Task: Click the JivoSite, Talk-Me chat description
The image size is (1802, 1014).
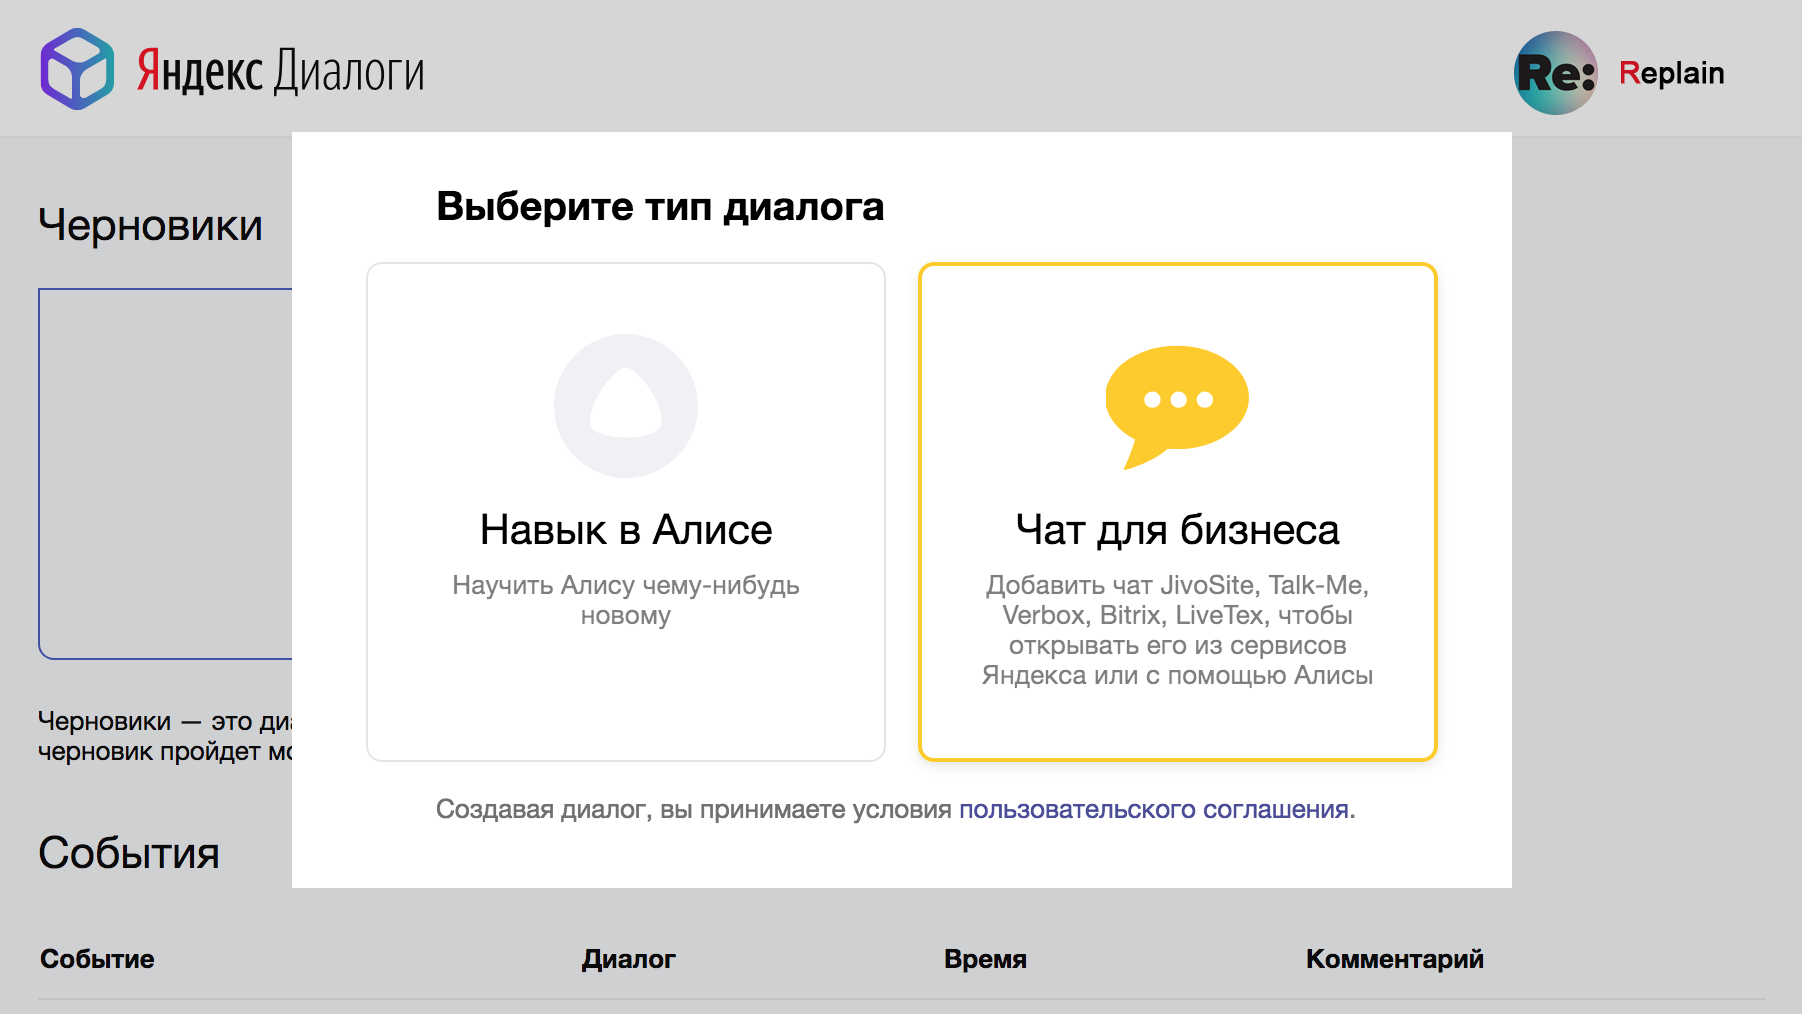Action: (x=1177, y=630)
